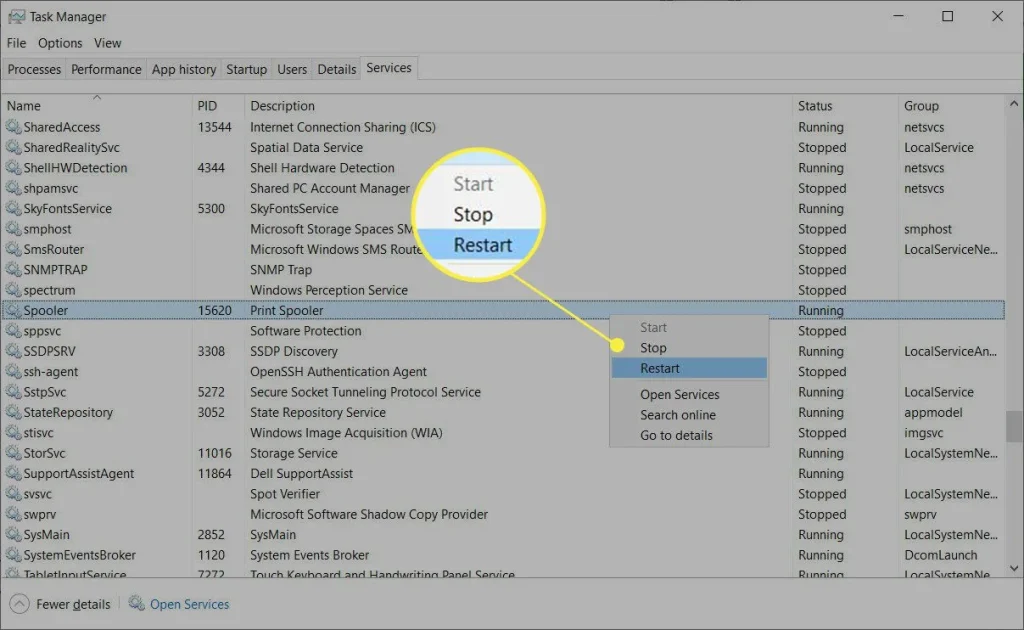Click the sppsvc service gear icon
The width and height of the screenshot is (1024, 630).
13,330
